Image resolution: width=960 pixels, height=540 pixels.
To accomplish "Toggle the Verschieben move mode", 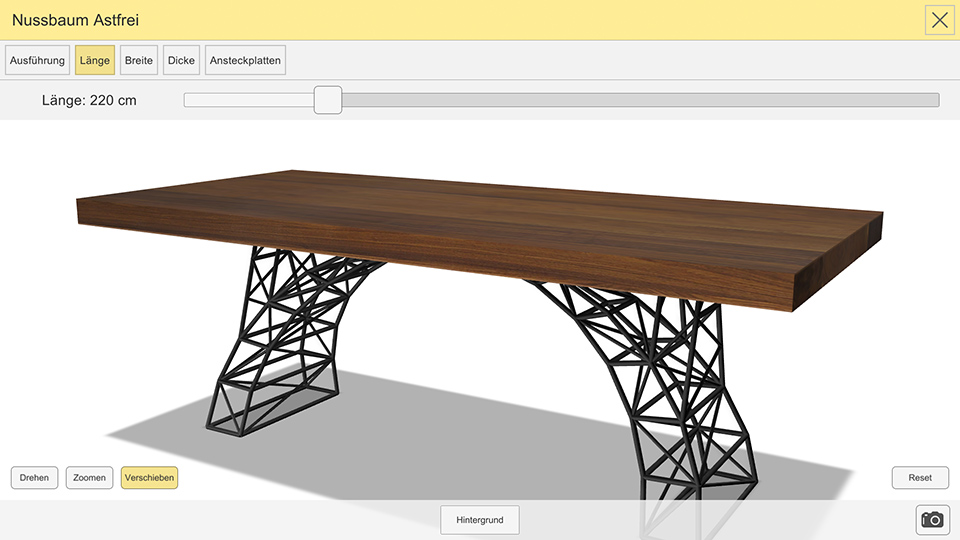I will coord(149,478).
